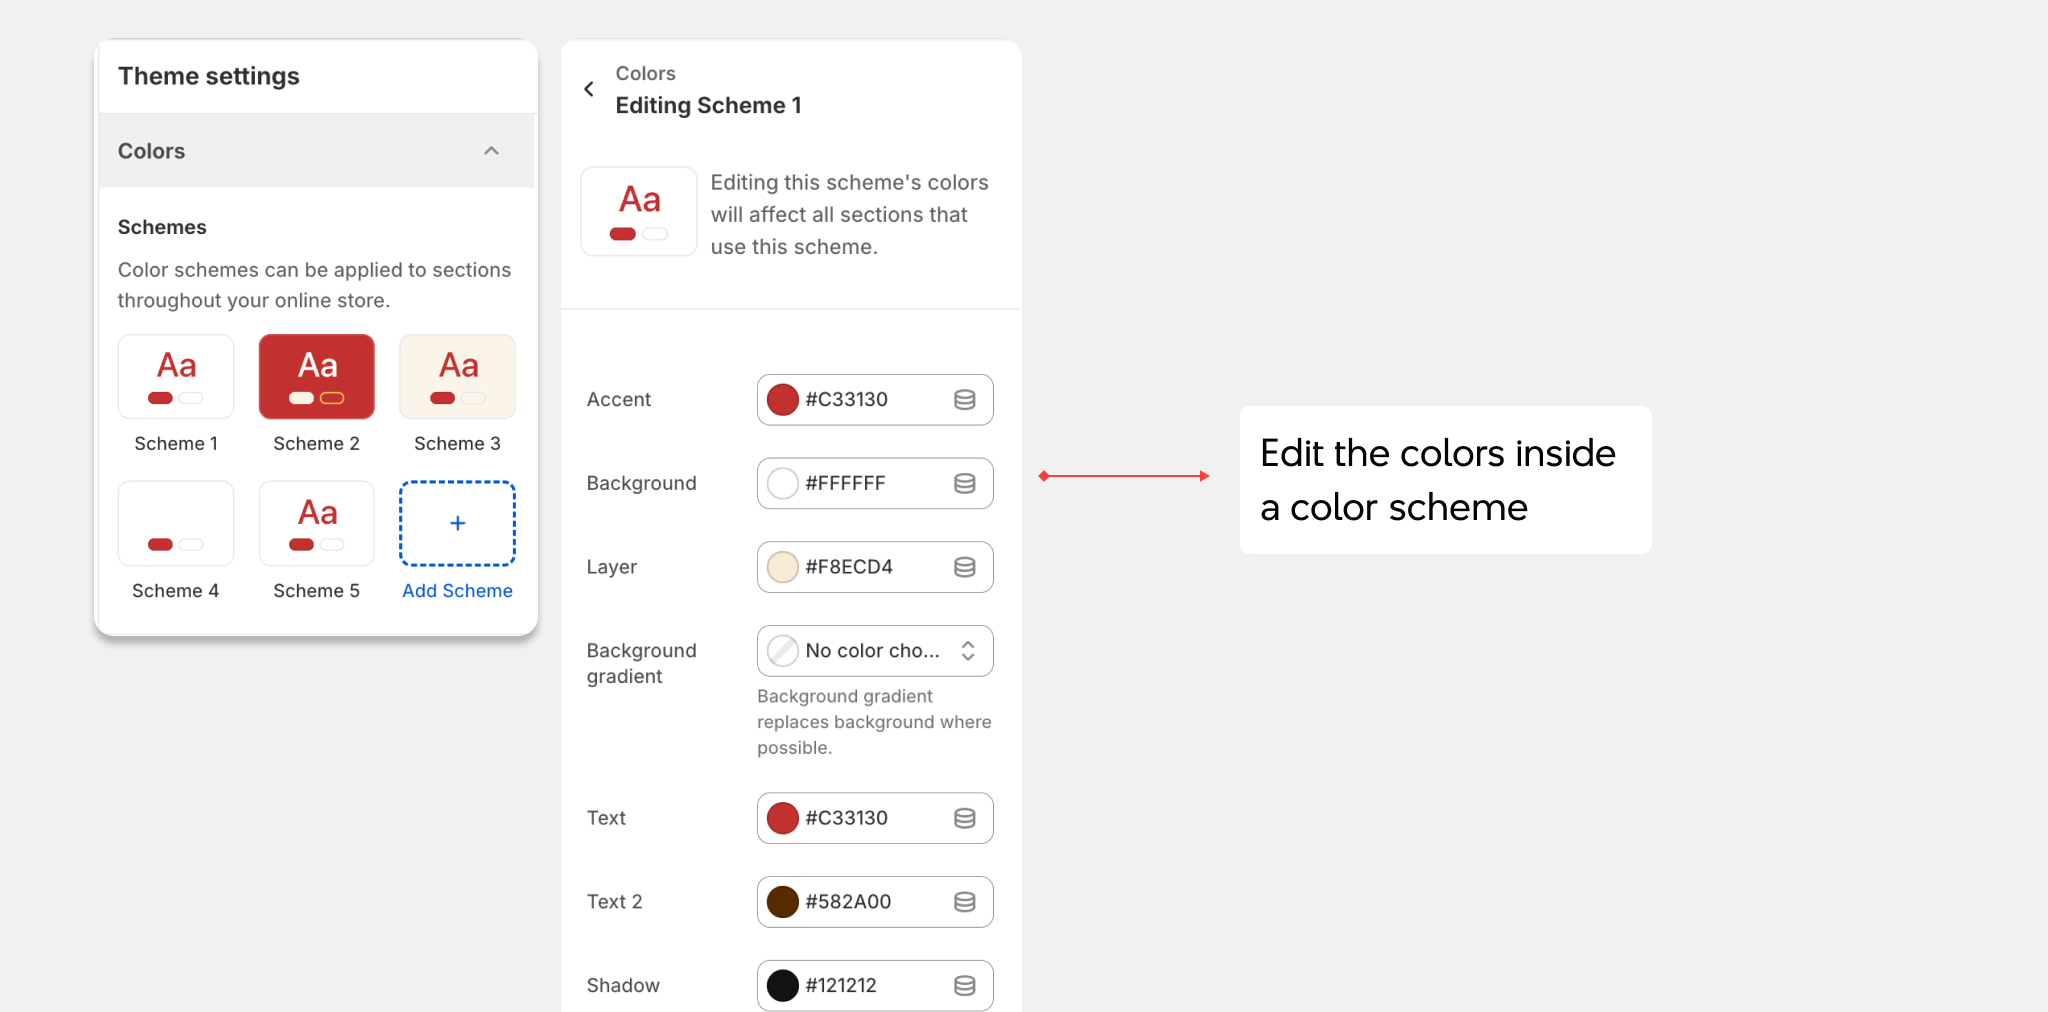Click the Schemes heading
The width and height of the screenshot is (2048, 1012).
(x=162, y=227)
